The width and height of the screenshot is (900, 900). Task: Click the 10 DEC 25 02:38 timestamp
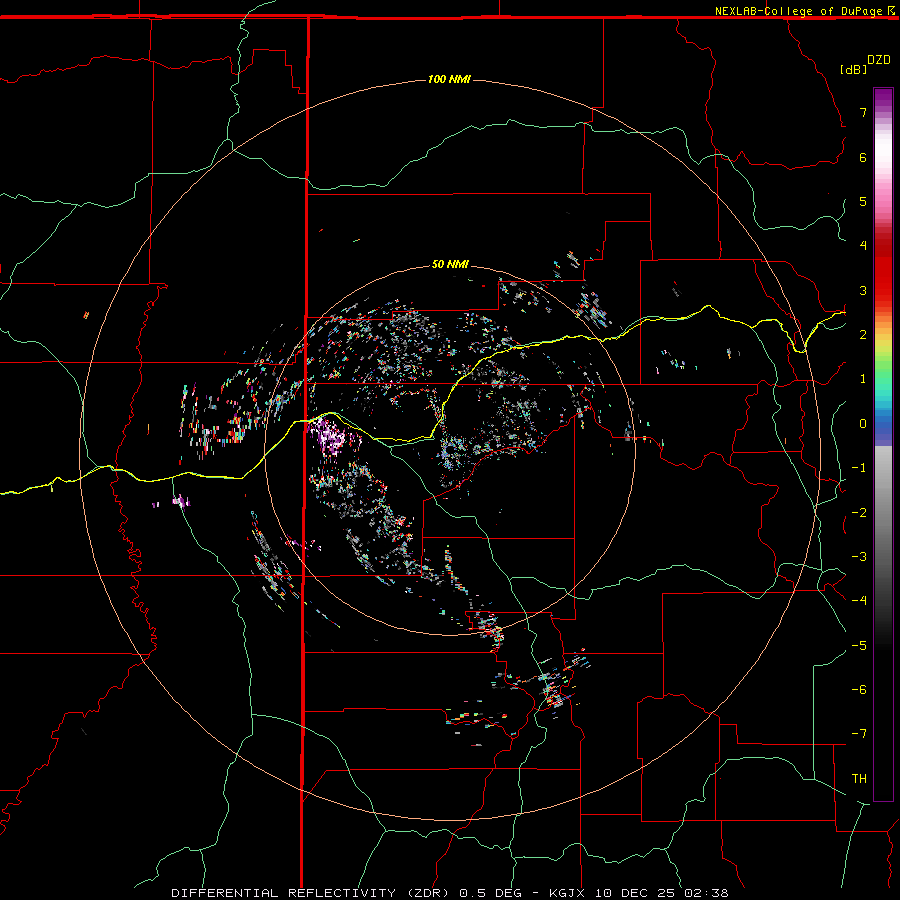coord(662,893)
